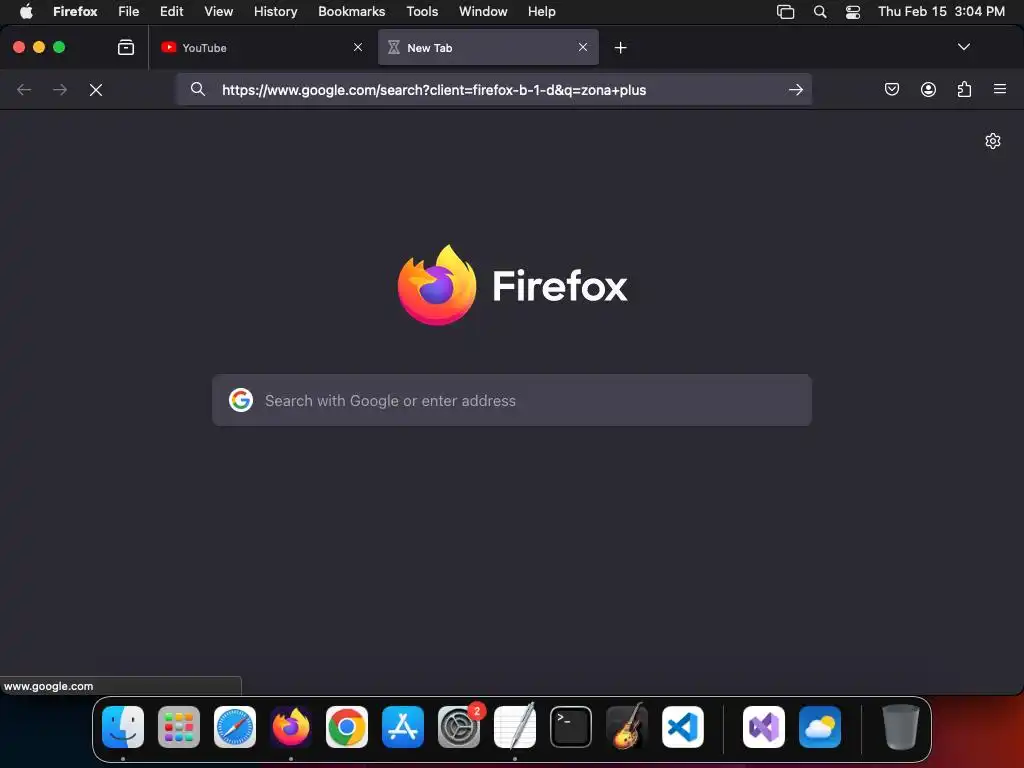
Task: Open Weather app from the dock
Action: click(x=820, y=726)
